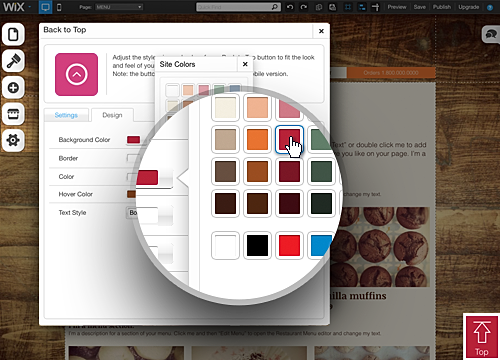Image resolution: width=500 pixels, height=360 pixels.
Task: Undo the last action
Action: click(290, 7)
